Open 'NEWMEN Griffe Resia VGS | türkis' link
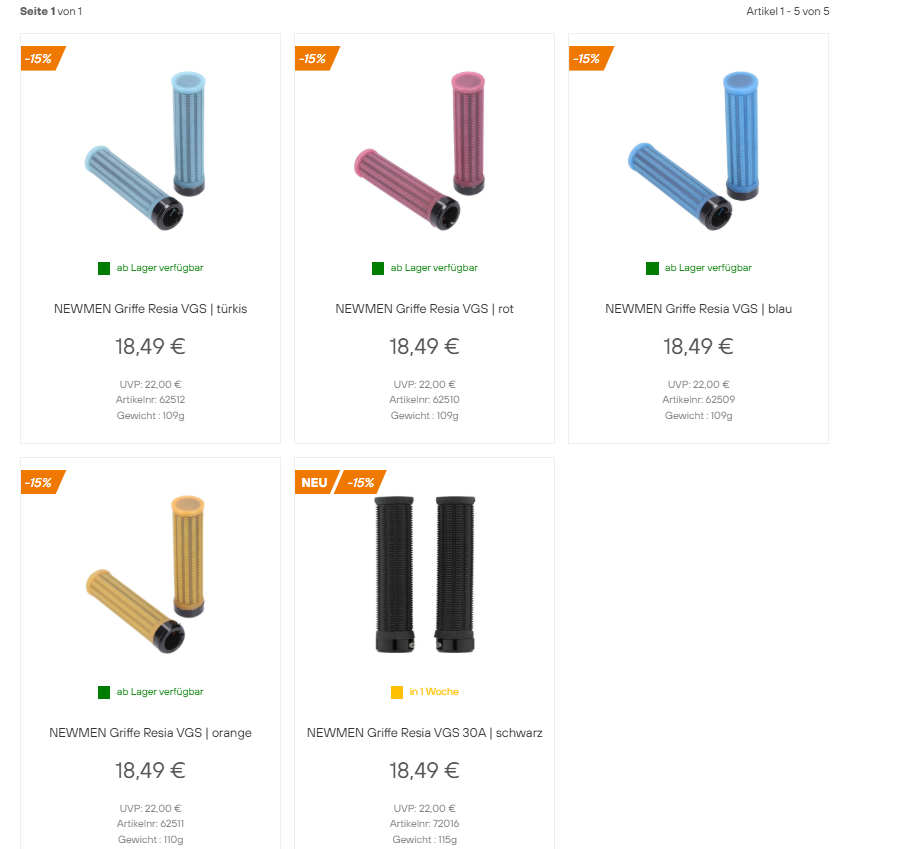The width and height of the screenshot is (904, 849). click(150, 309)
